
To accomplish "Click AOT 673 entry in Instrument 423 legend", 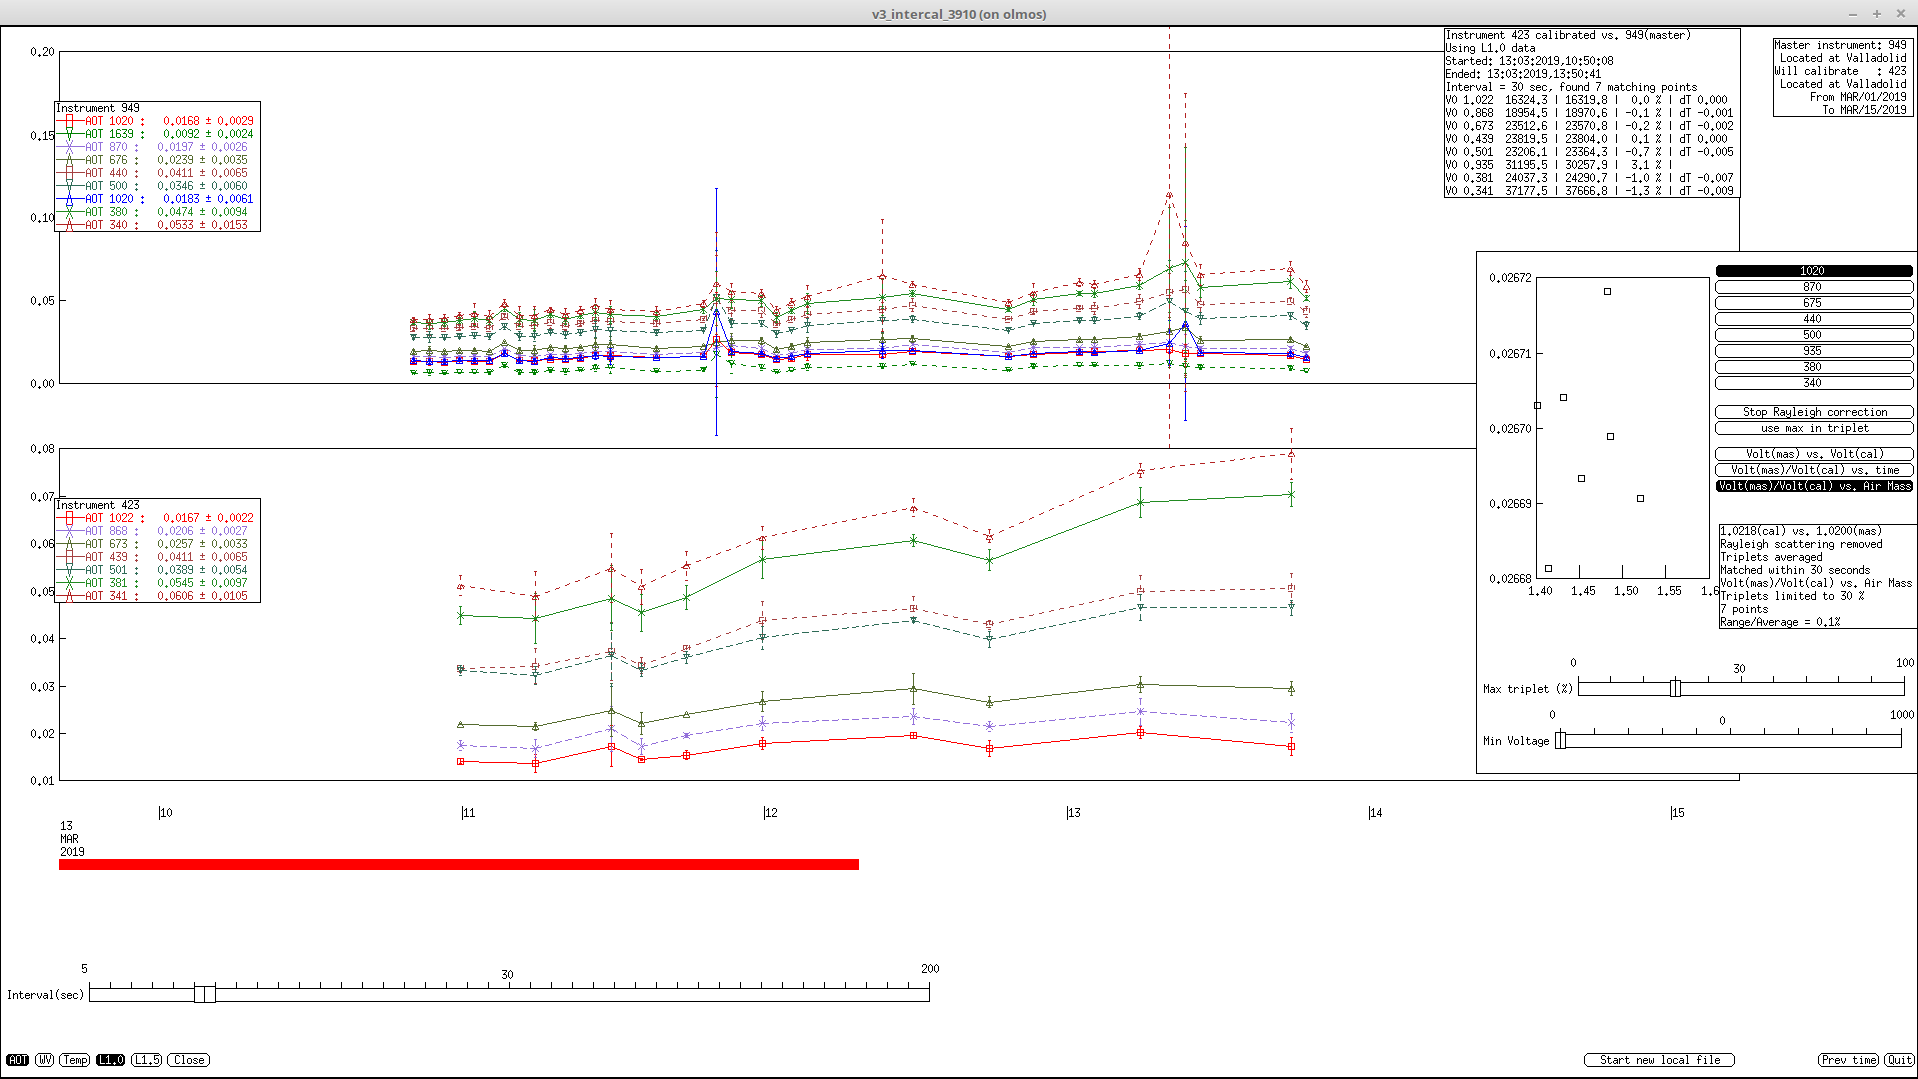I will click(157, 544).
